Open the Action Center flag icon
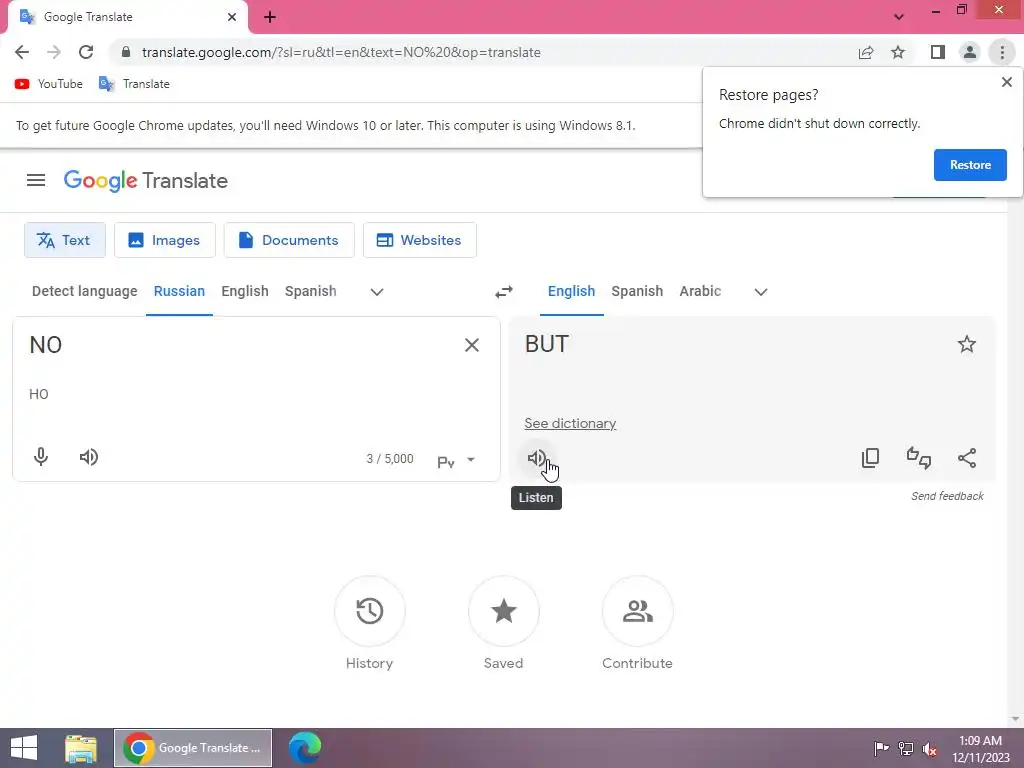Screen dimensions: 1024x768 pyautogui.click(x=881, y=749)
